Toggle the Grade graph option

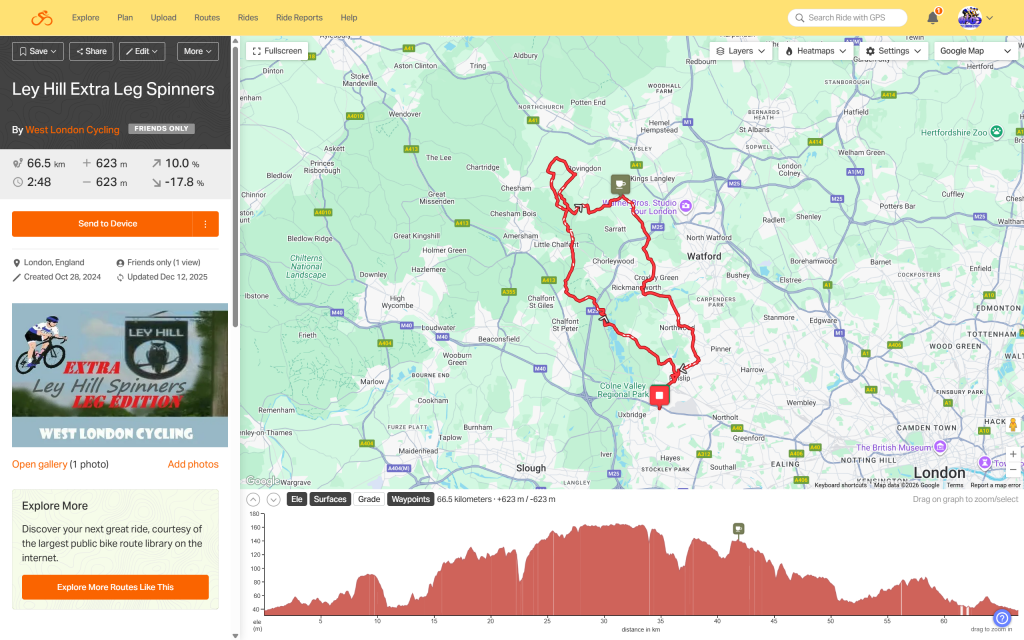click(369, 499)
